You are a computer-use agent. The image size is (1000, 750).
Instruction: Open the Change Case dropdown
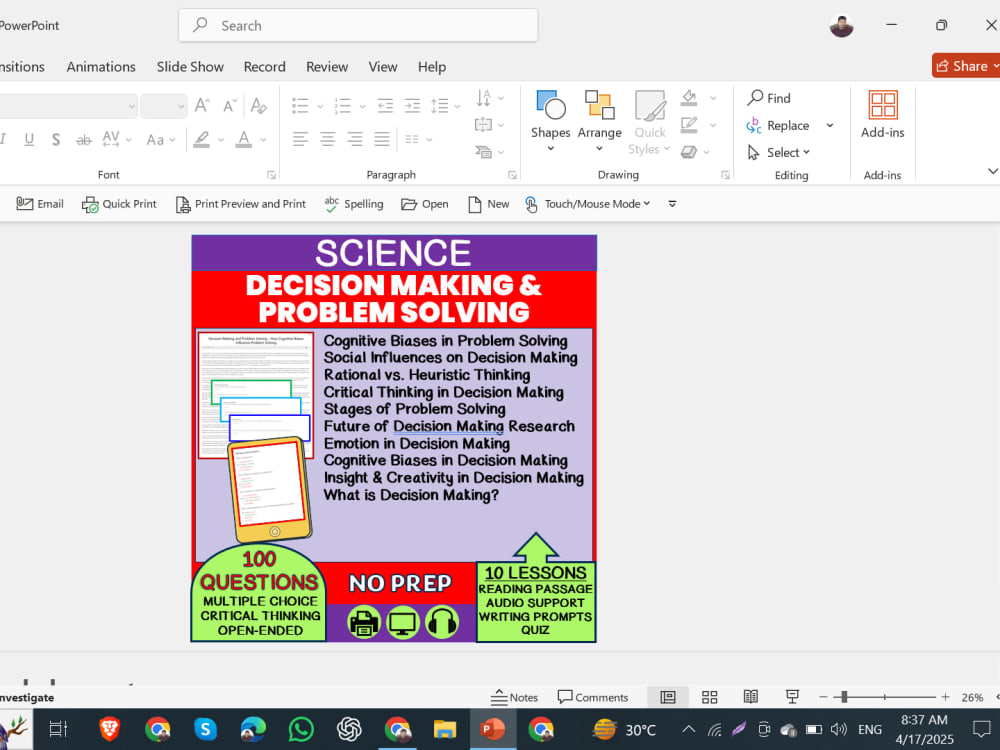161,139
